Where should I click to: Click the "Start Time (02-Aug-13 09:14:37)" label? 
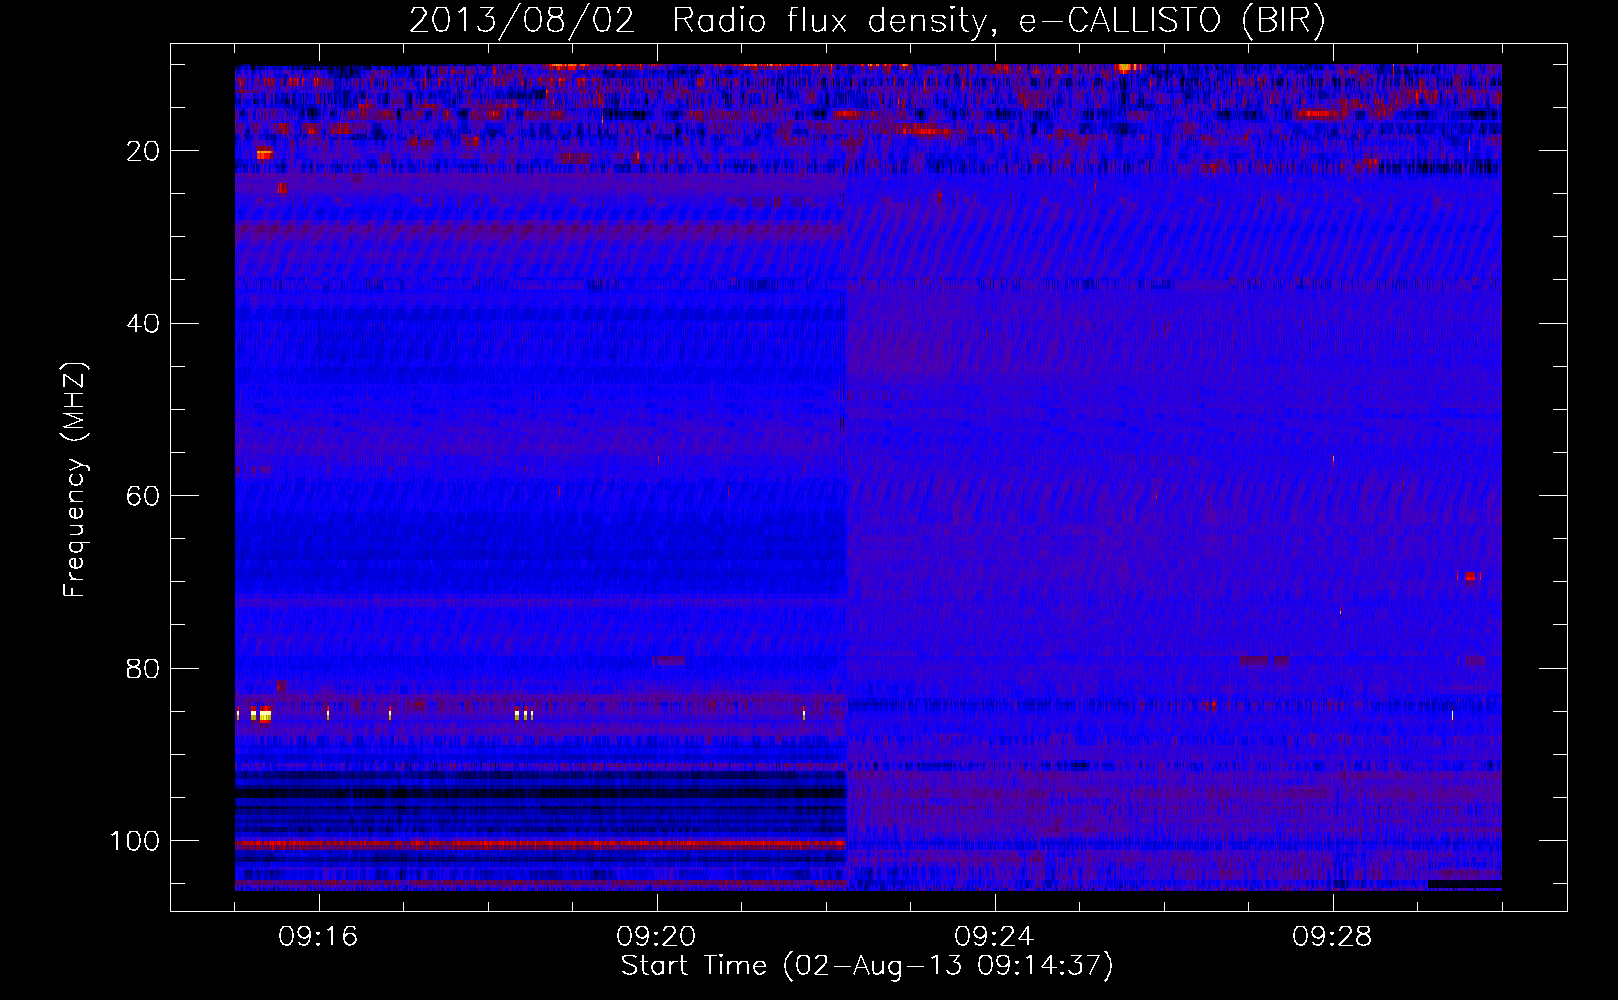[x=867, y=966]
